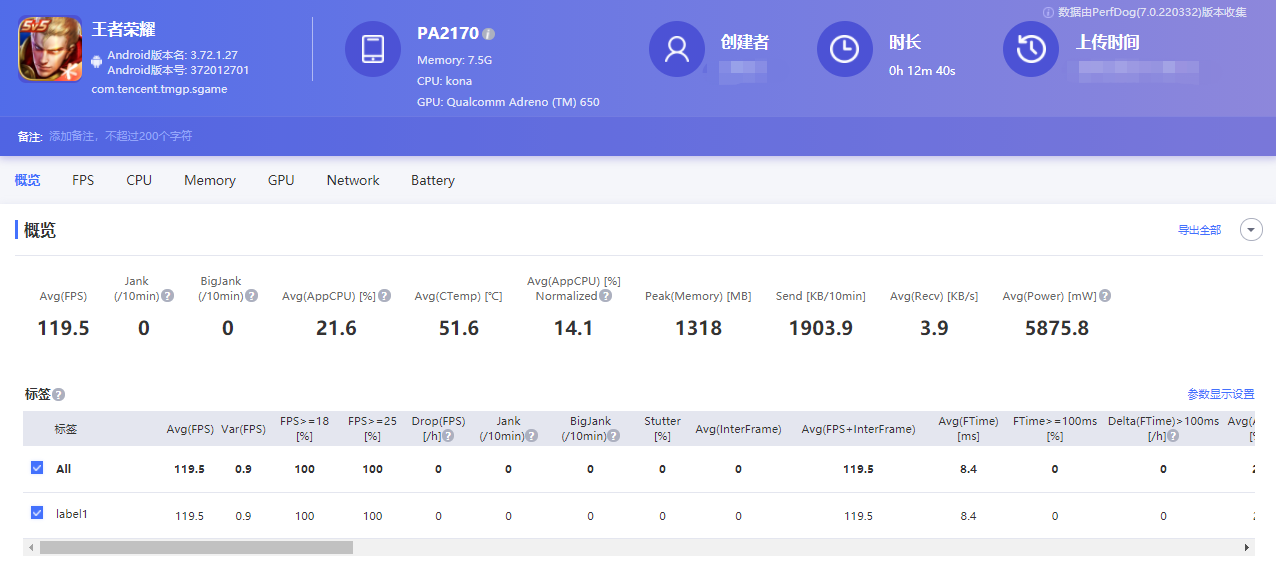Click help icon in Drop(FPS) column header
The width and height of the screenshot is (1276, 566).
click(x=448, y=436)
